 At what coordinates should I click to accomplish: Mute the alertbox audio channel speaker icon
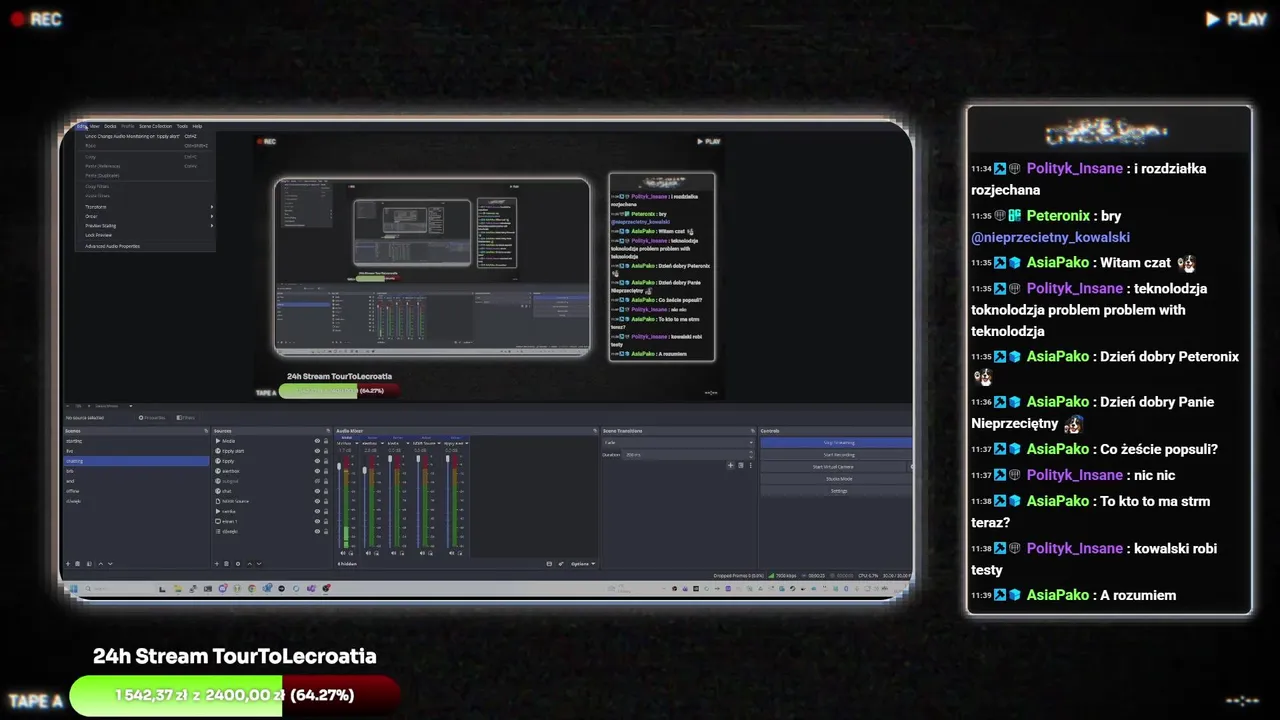click(368, 553)
